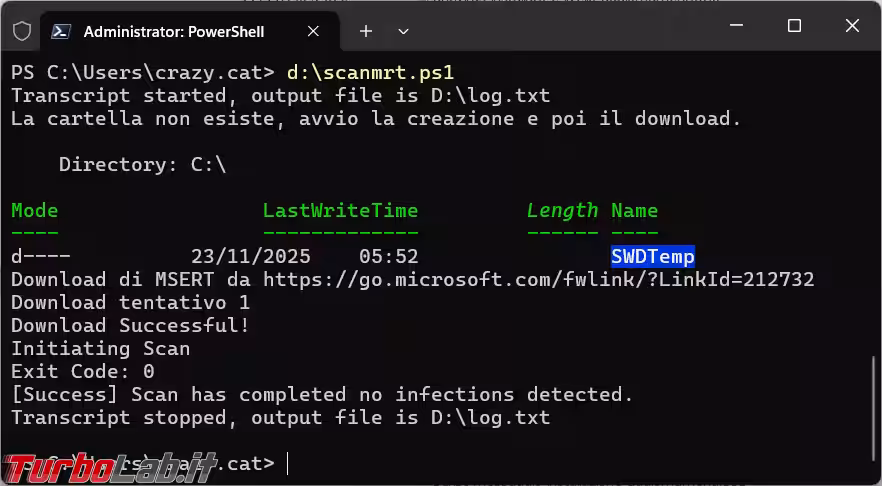Click the LastWriteTime column header
The image size is (882, 486).
tap(340, 210)
